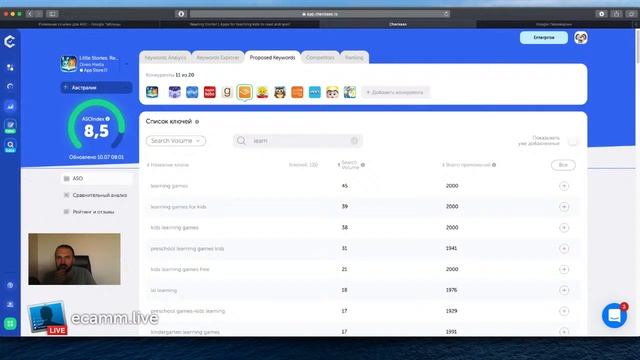Open the chat support bubble
The width and height of the screenshot is (640, 360).
coord(614,315)
